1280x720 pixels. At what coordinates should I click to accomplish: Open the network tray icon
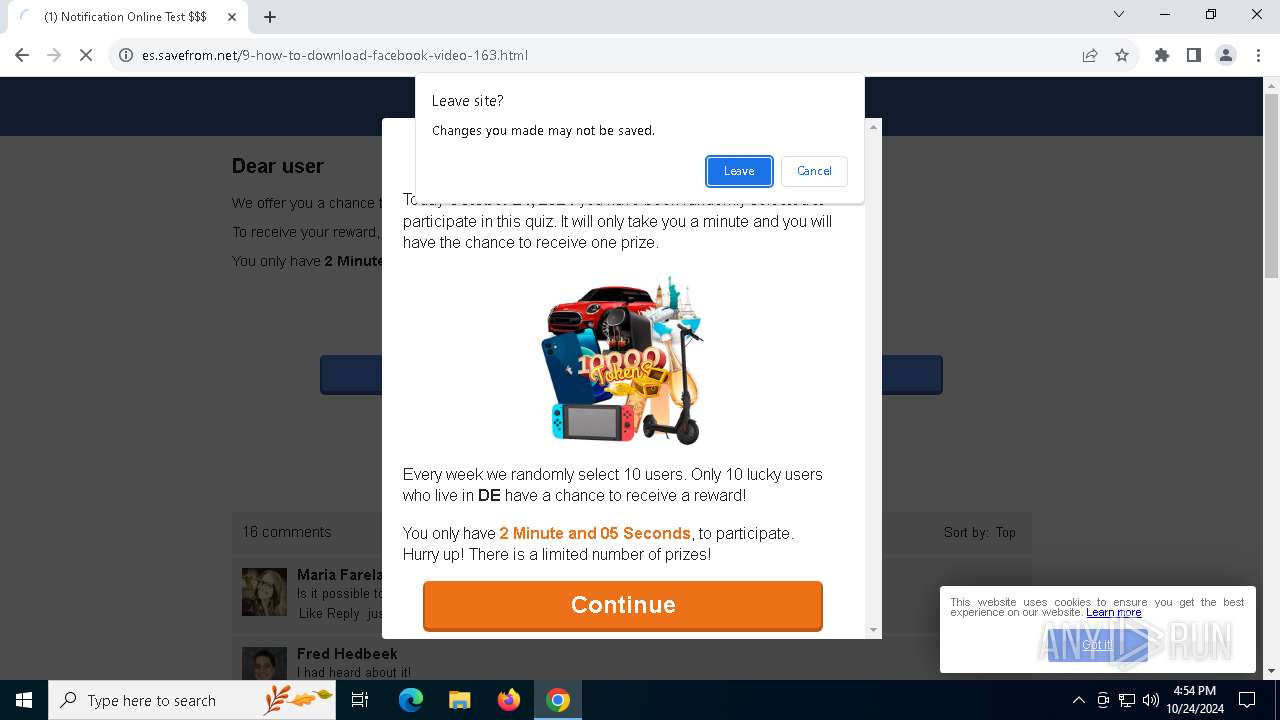[x=1127, y=700]
